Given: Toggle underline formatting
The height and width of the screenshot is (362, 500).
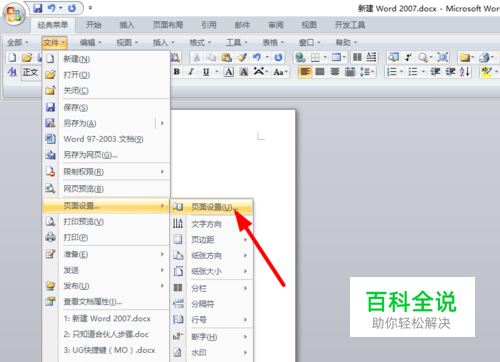Looking at the screenshot, I should coord(206,72).
